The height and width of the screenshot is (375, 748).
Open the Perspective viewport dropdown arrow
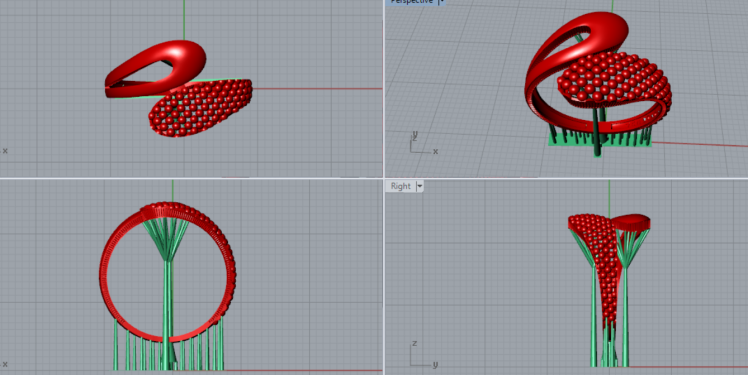click(x=441, y=2)
